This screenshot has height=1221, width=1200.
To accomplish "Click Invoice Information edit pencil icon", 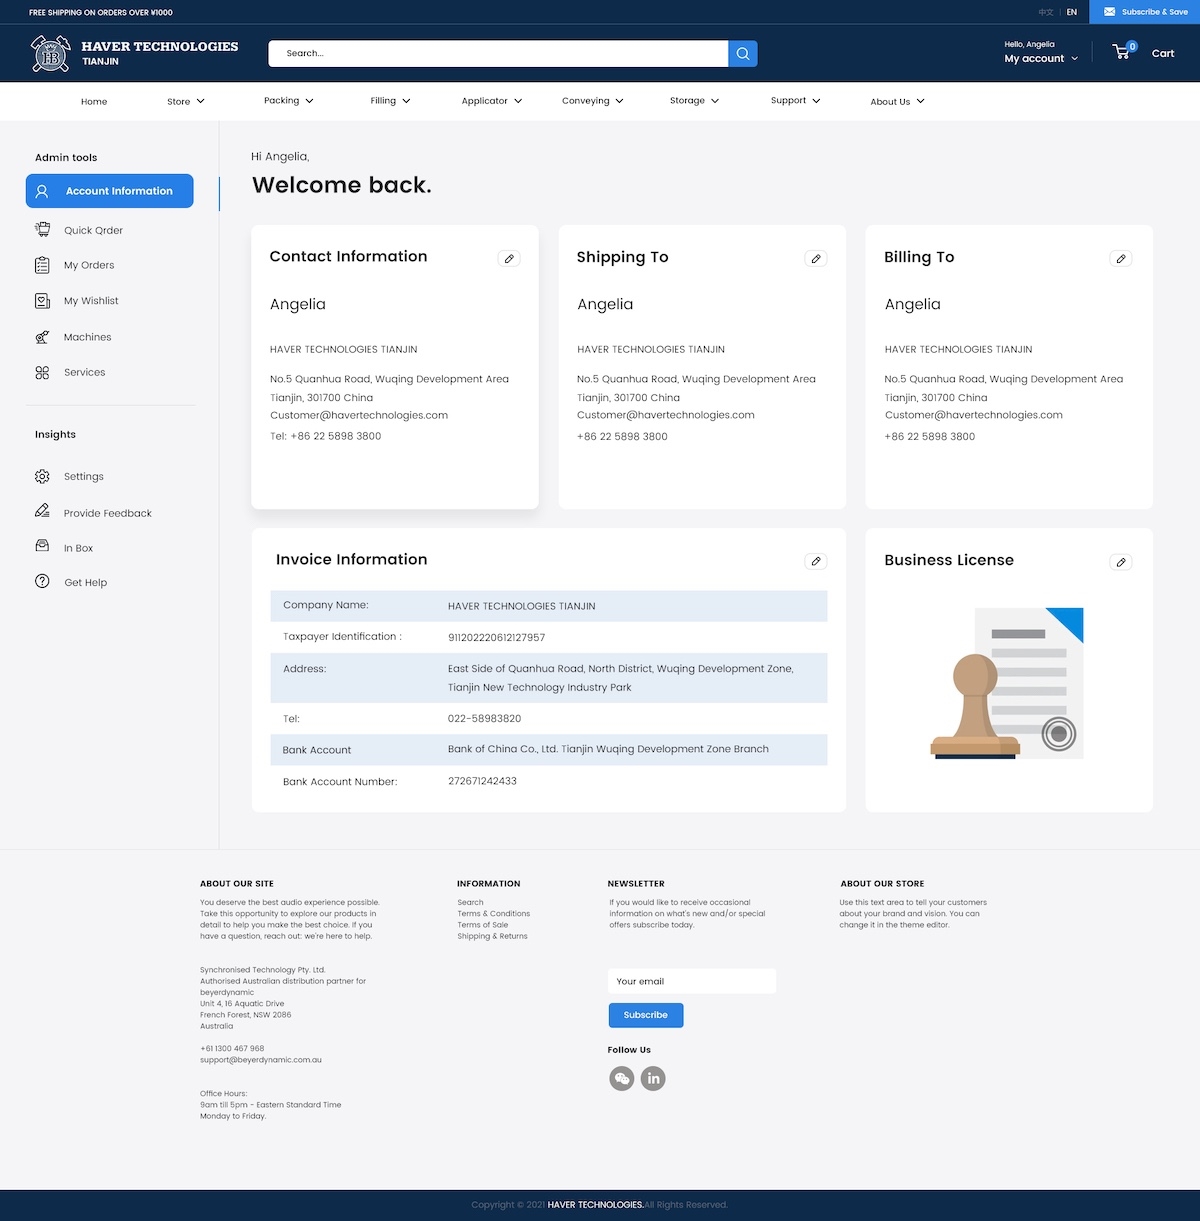I will pyautogui.click(x=816, y=562).
